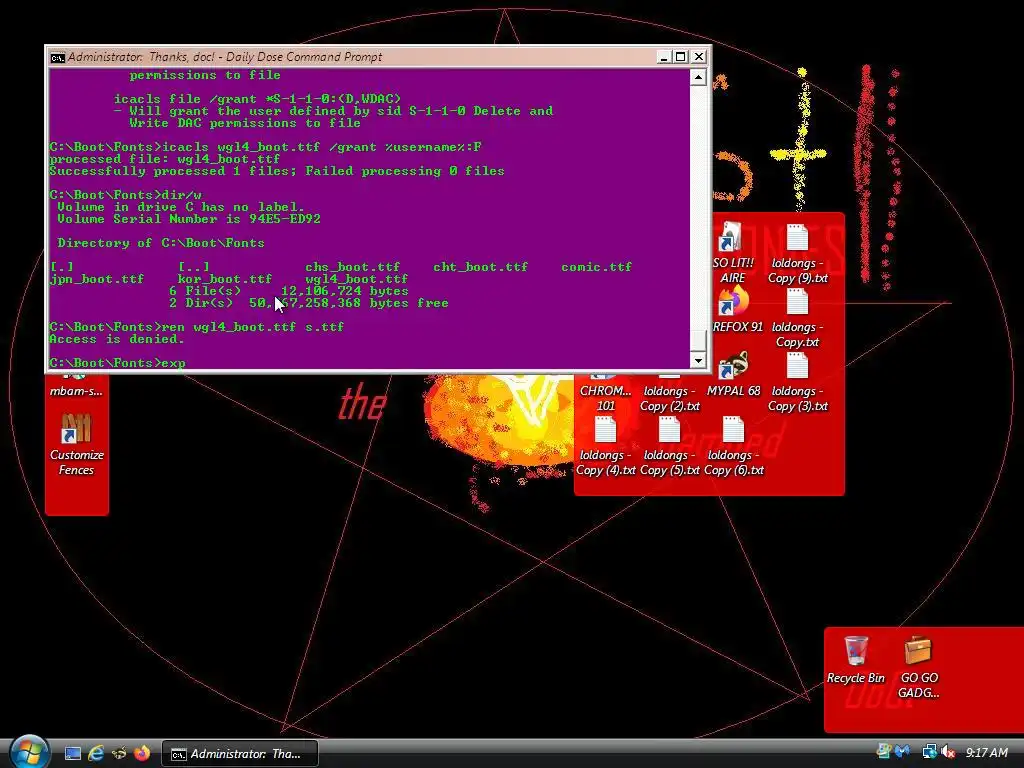Select the FIREFOX 91 desktop shortcut
The height and width of the screenshot is (768, 1024).
click(734, 310)
